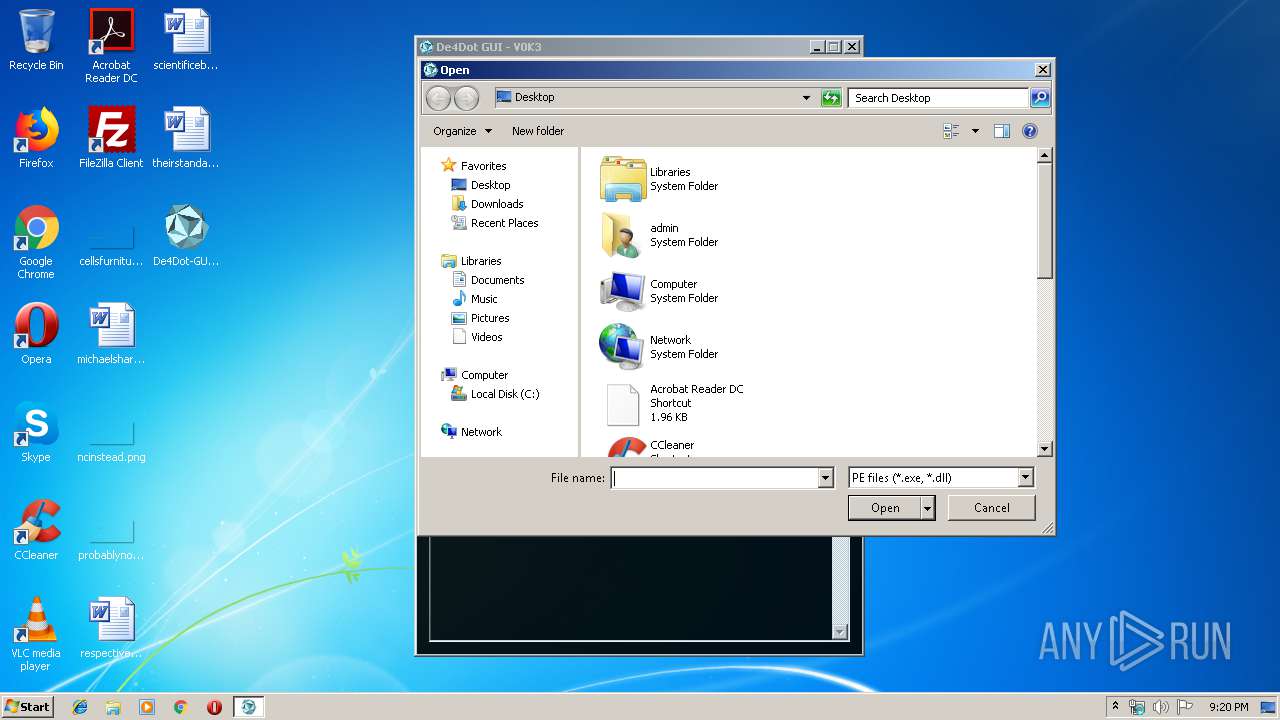Expand the File name history dropdown
1280x720 pixels.
coord(826,478)
